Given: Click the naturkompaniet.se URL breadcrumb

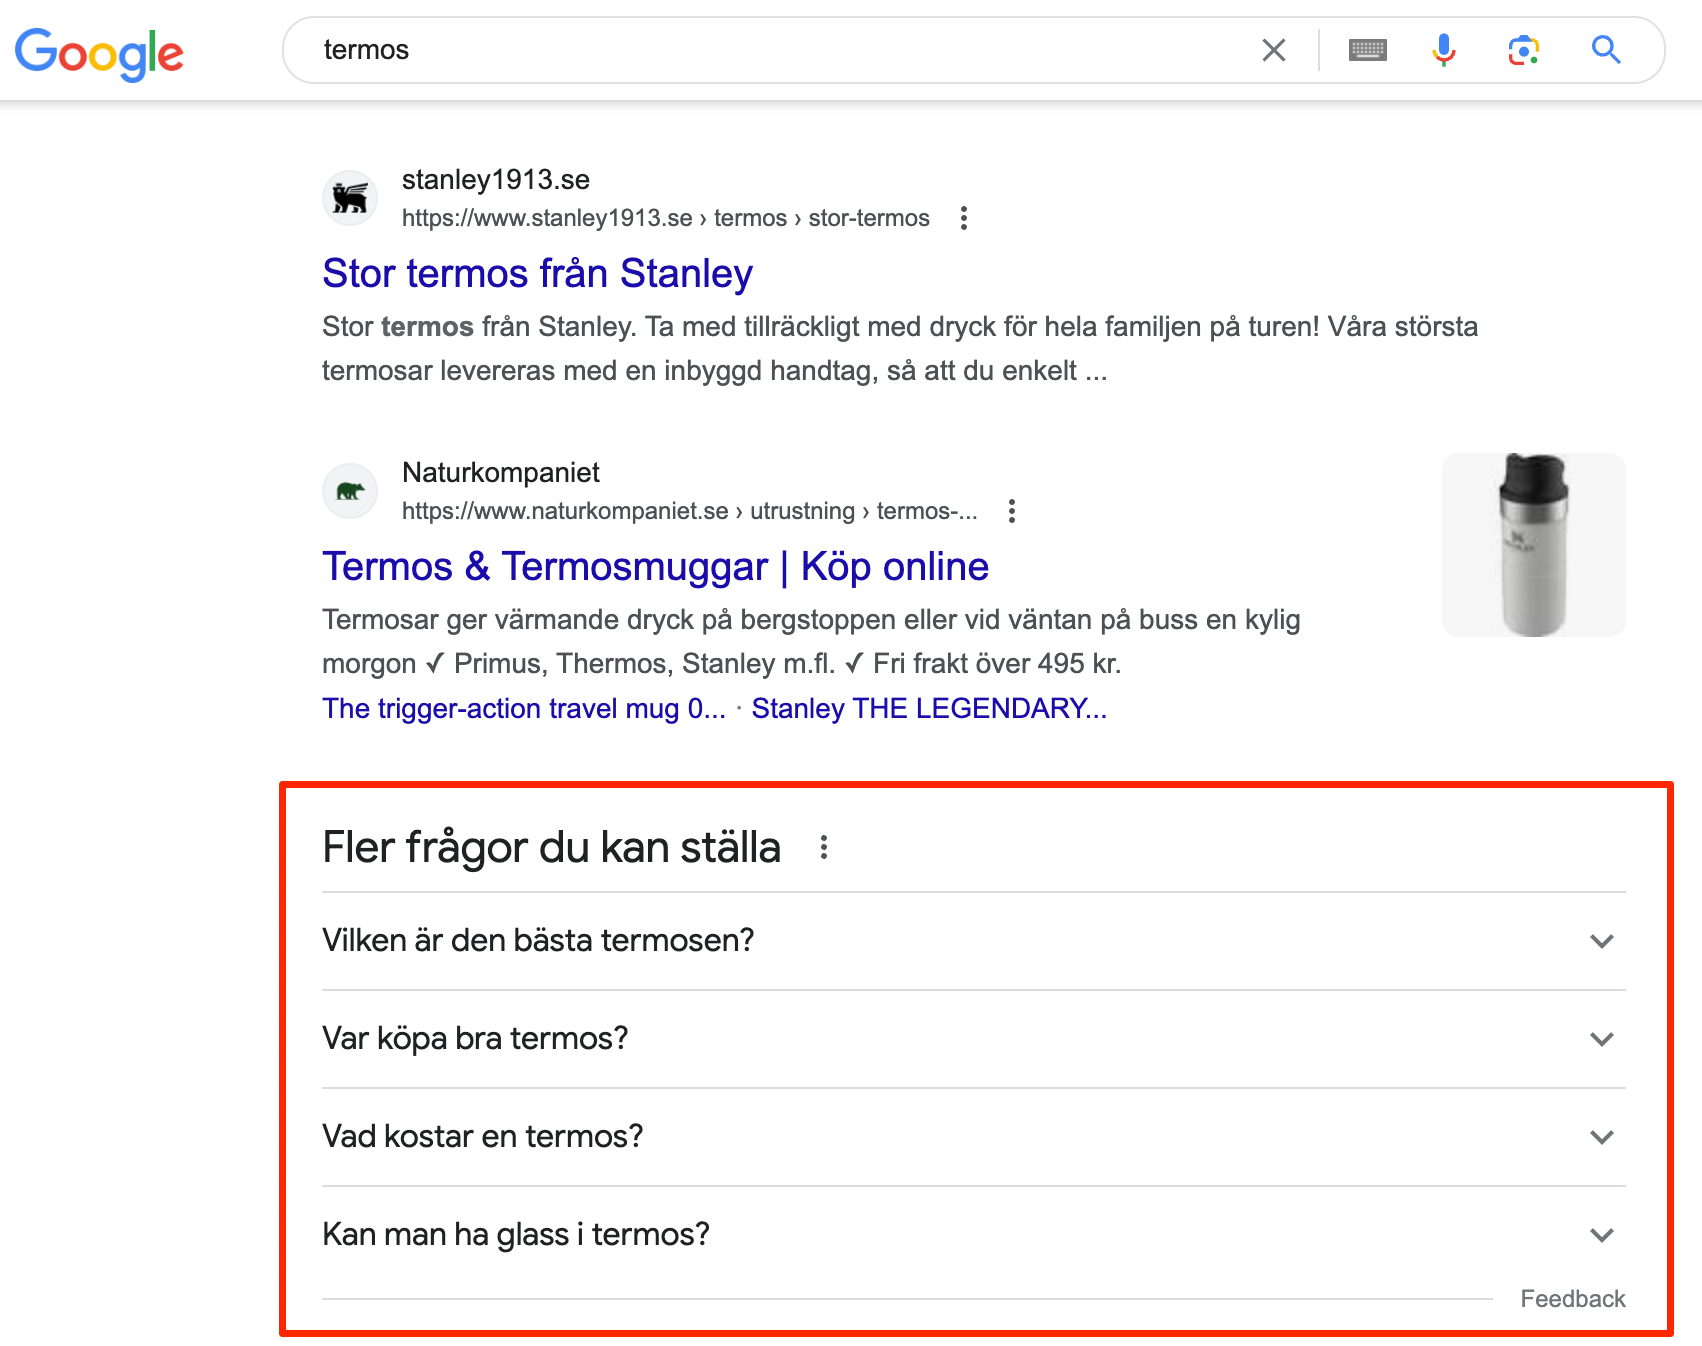Looking at the screenshot, I should click(689, 511).
